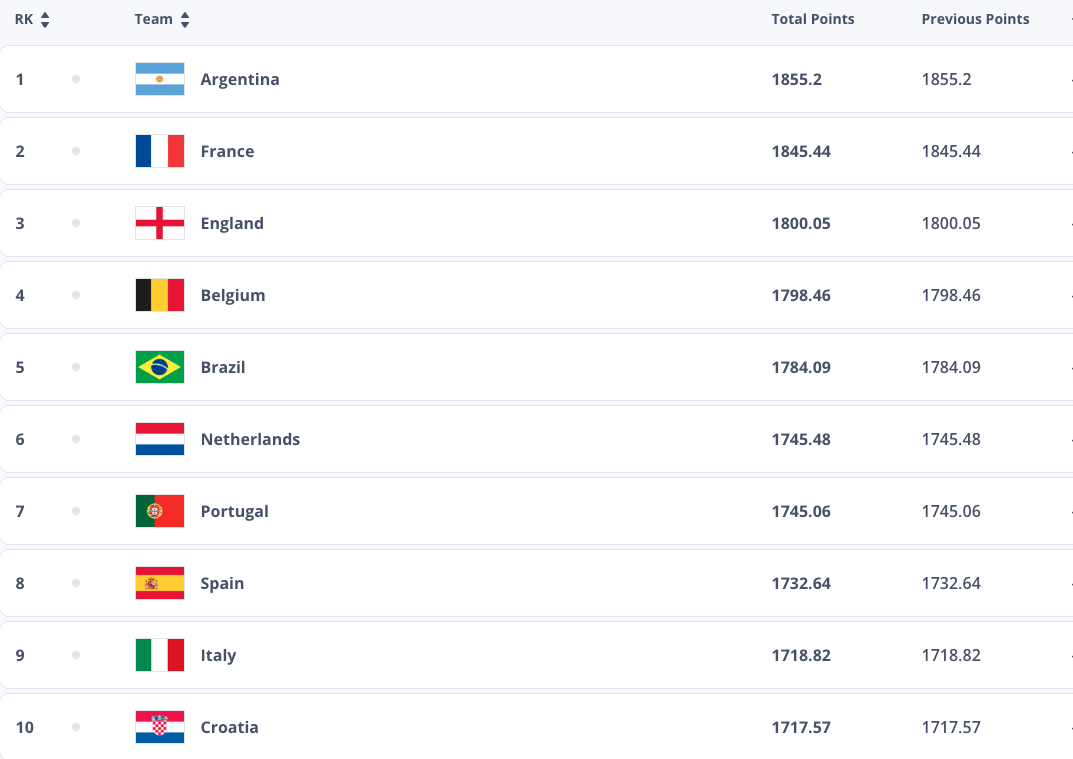Click the Brazil flag icon
Image resolution: width=1073 pixels, height=759 pixels.
159,367
